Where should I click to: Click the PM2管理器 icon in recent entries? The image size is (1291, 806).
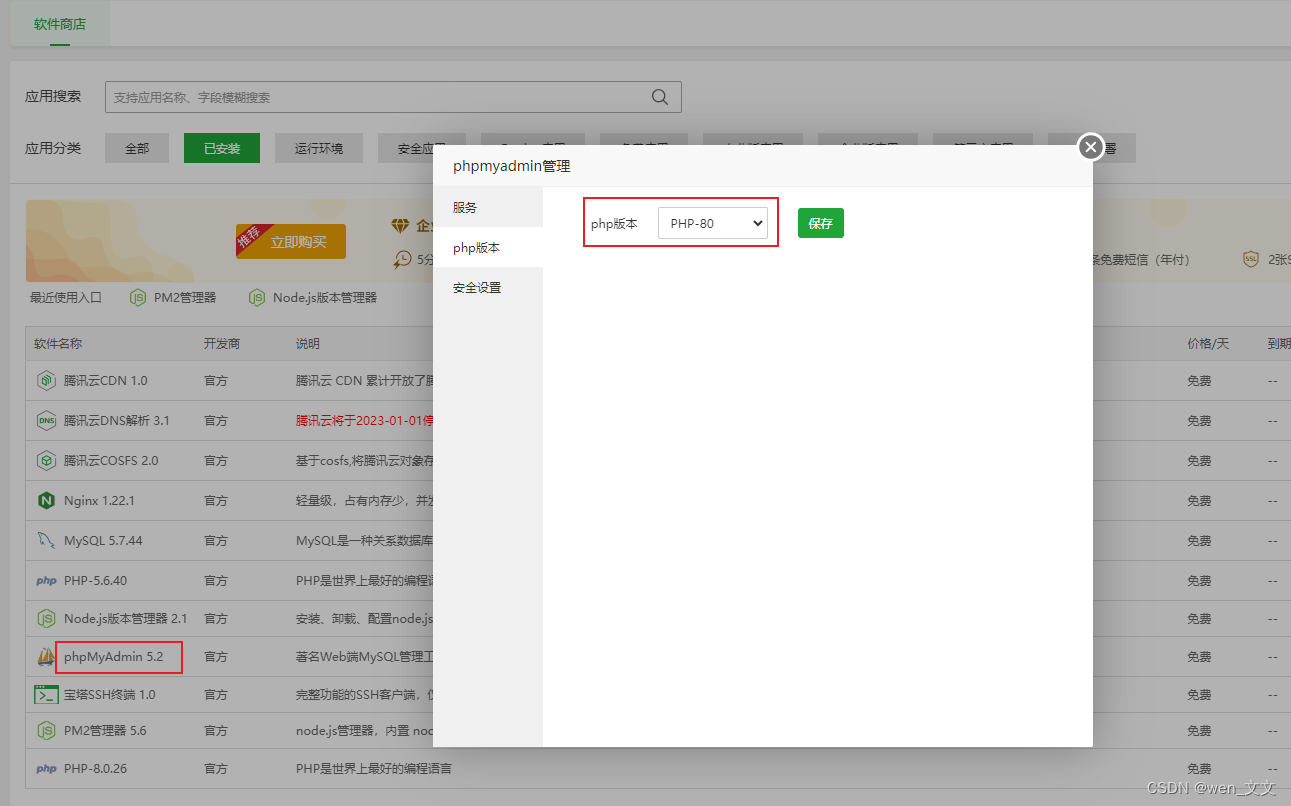(138, 297)
